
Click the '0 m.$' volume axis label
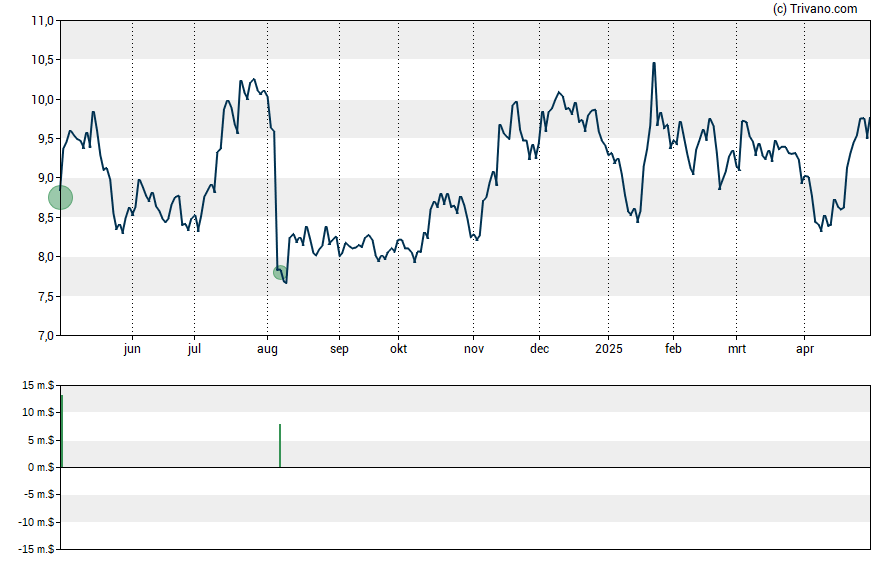[41, 467]
